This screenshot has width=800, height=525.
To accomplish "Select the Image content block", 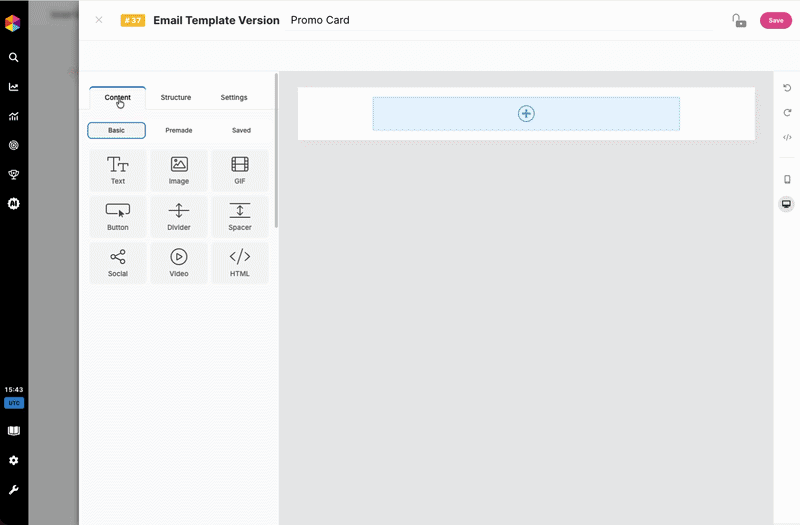I will point(179,170).
